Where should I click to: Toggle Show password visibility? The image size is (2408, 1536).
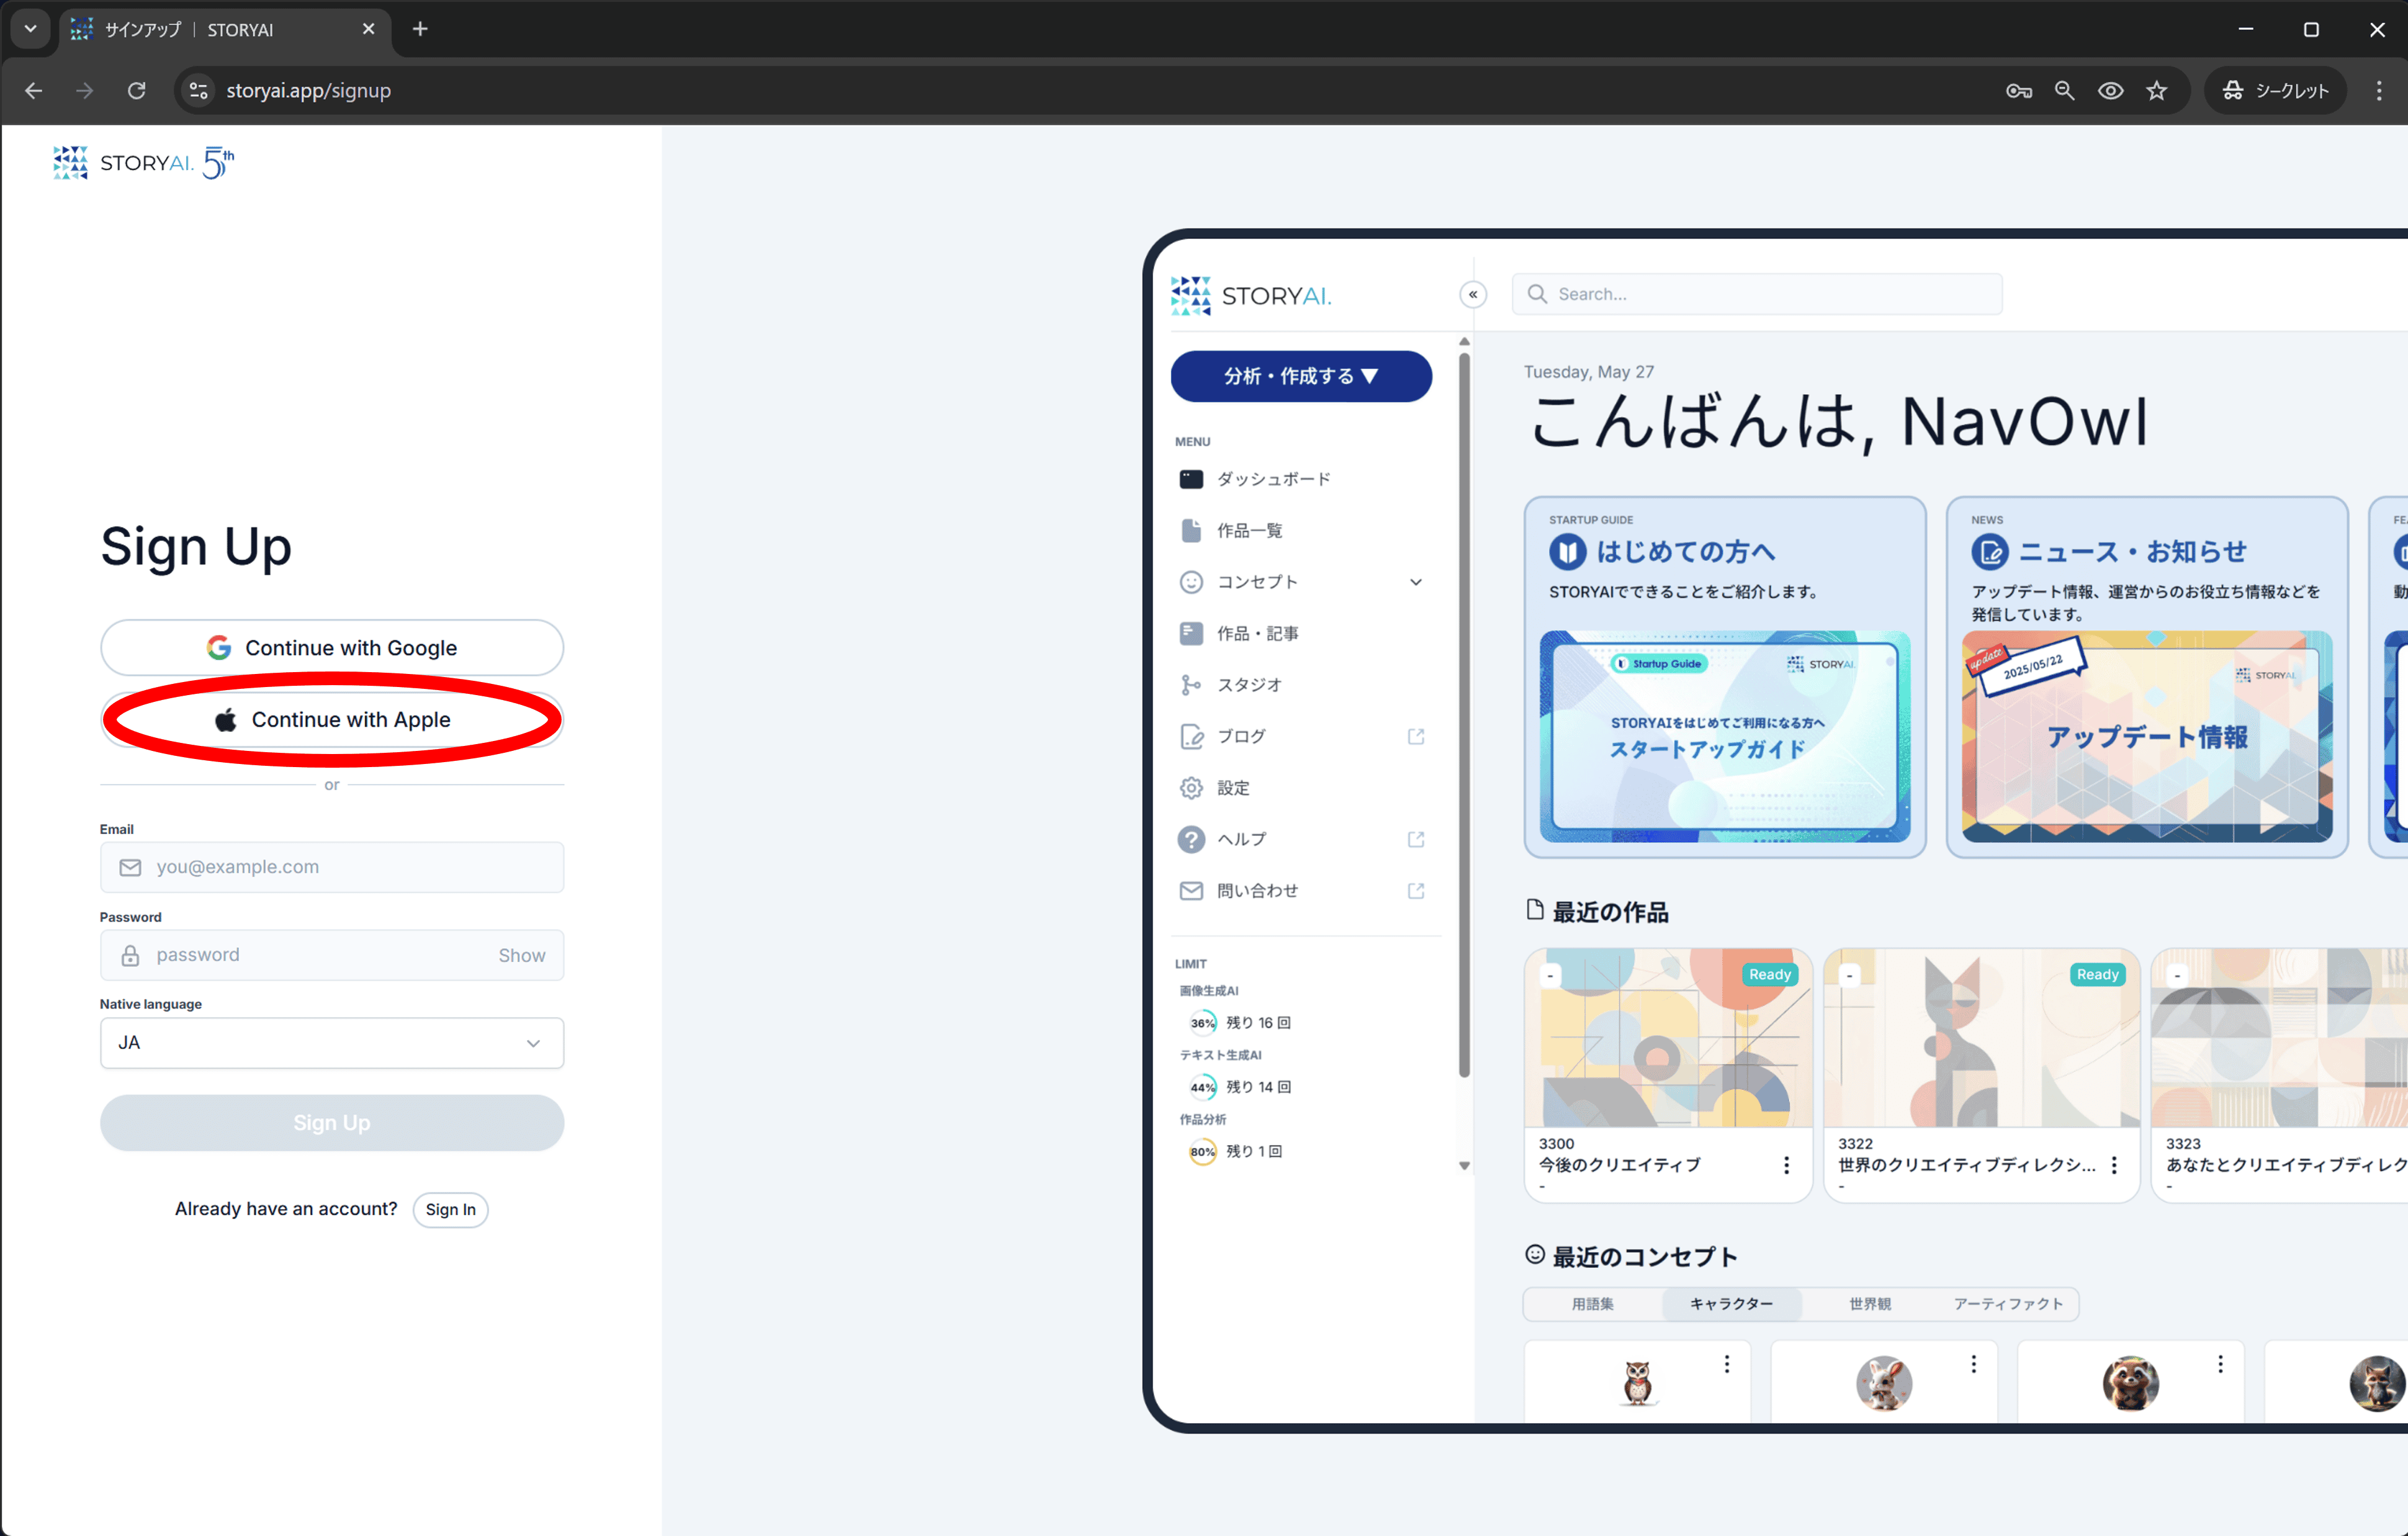[522, 955]
